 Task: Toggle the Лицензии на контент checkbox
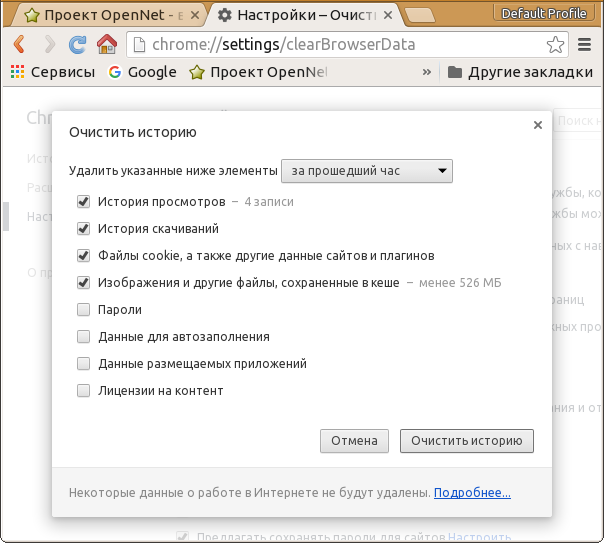[x=84, y=391]
